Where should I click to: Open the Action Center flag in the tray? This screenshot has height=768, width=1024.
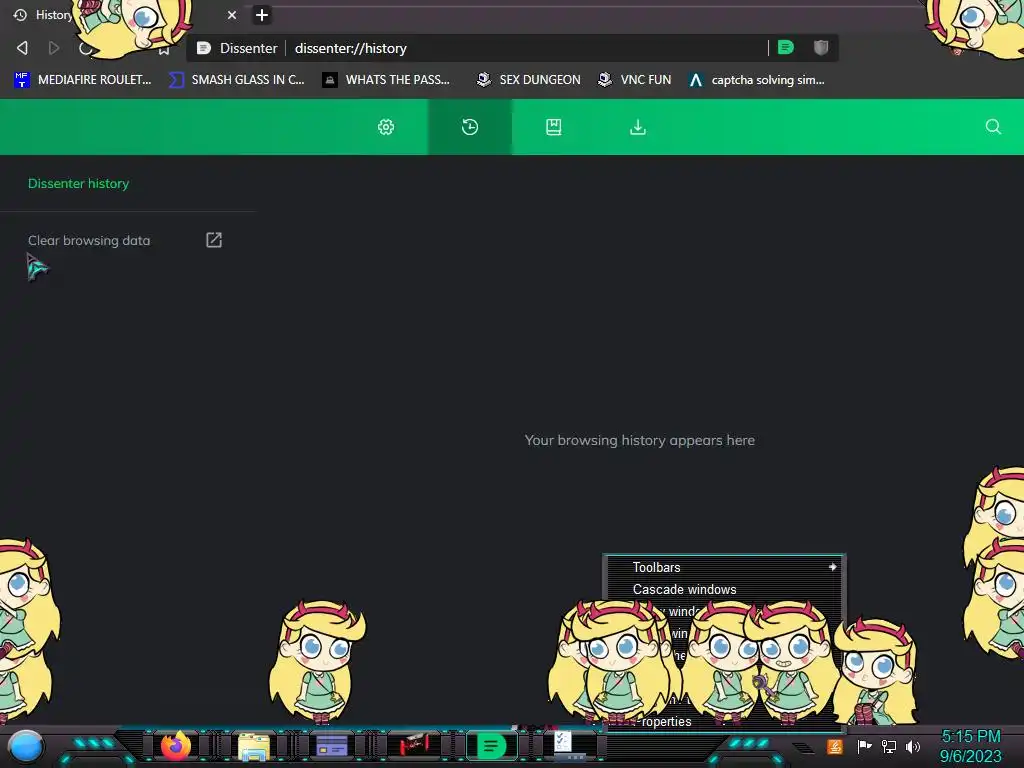(864, 746)
